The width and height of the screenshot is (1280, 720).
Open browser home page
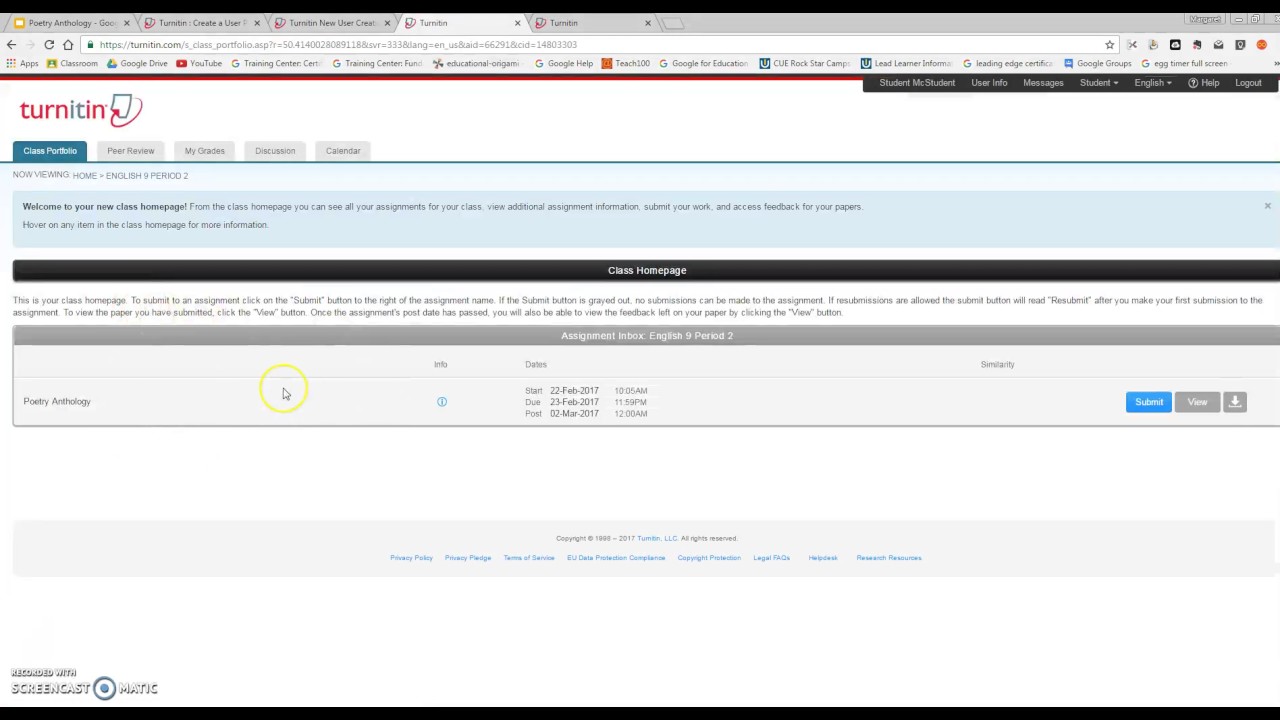click(68, 44)
